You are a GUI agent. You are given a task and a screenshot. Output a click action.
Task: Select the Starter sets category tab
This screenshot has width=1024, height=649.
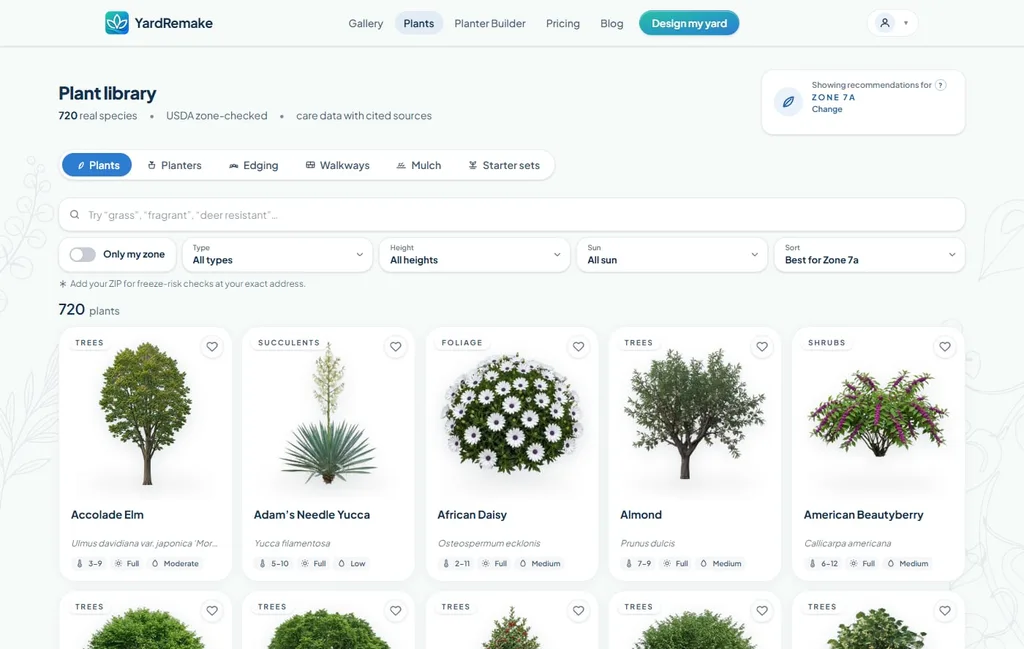(x=504, y=165)
